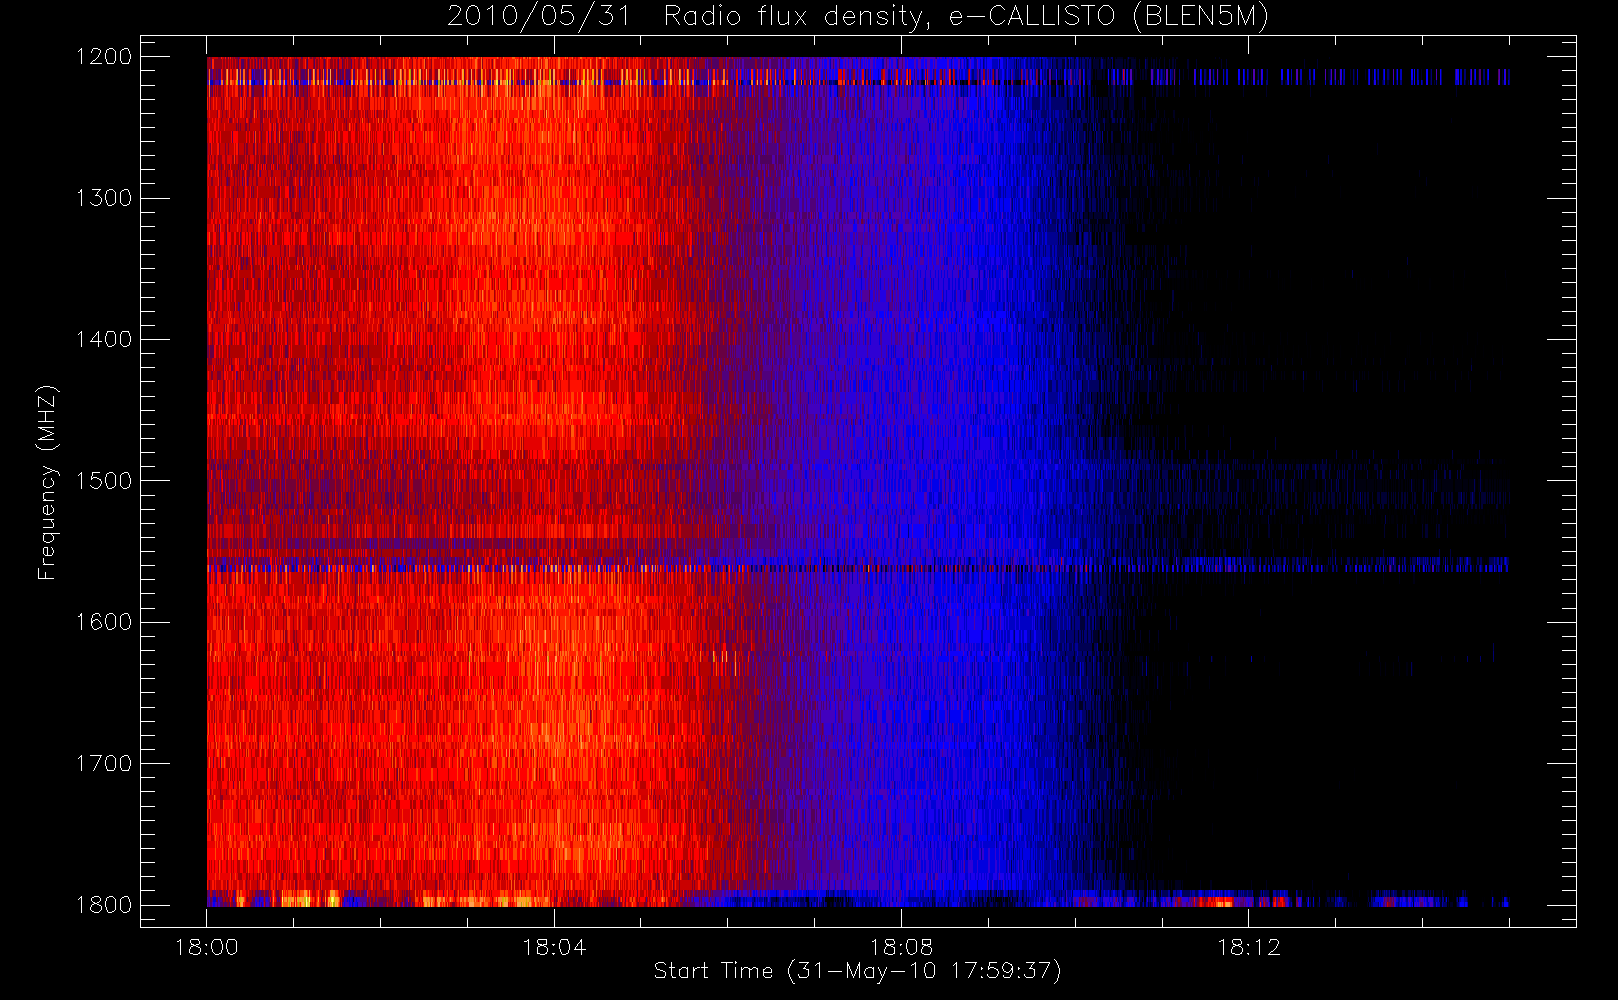The height and width of the screenshot is (1000, 1618).
Task: Click the 18:12 time tick label
Action: tap(1248, 947)
